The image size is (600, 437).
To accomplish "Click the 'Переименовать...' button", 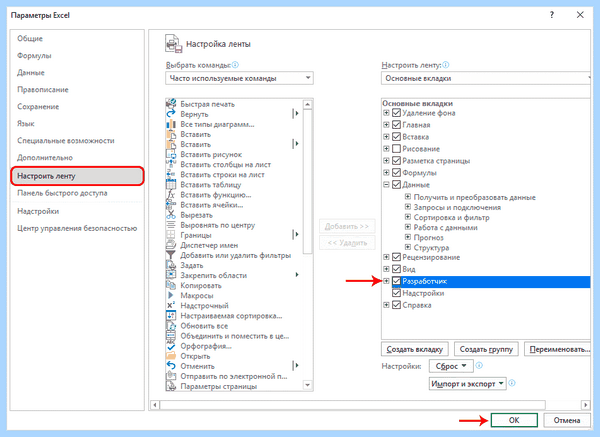I will click(558, 349).
